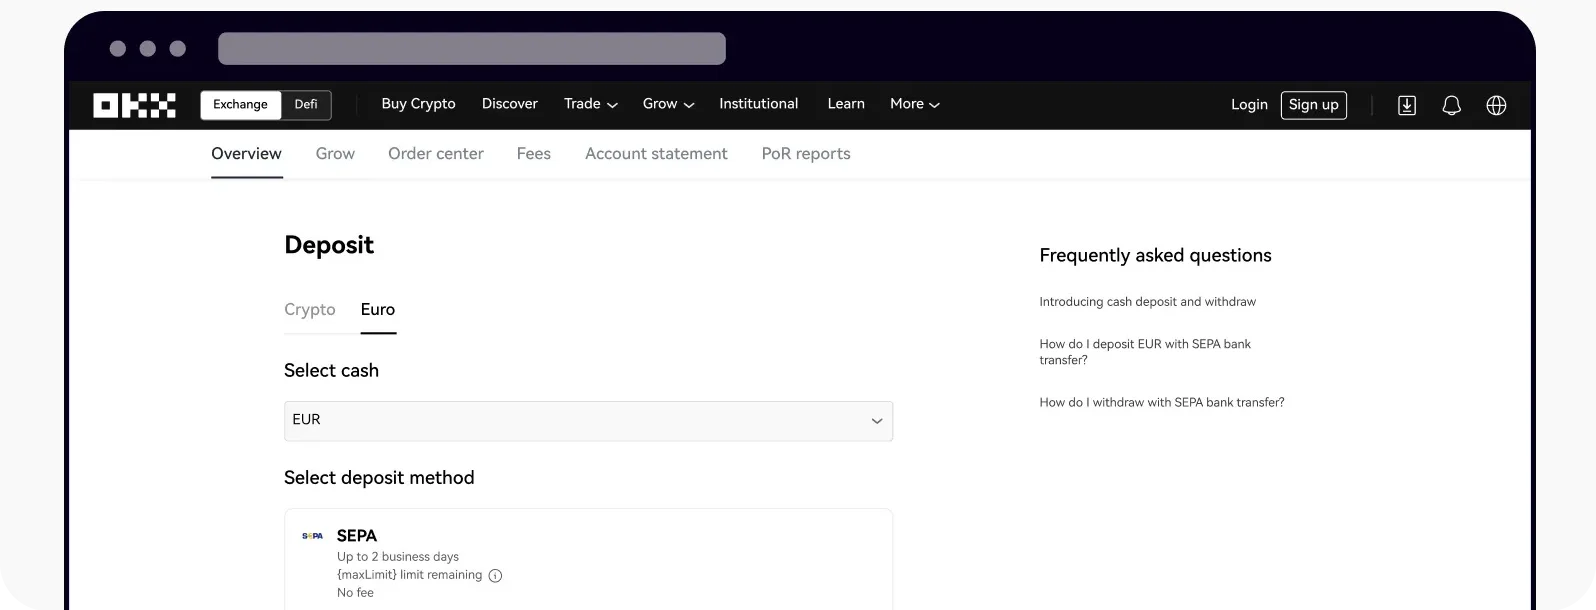Screen dimensions: 1596x610
Task: Open the language globe icon
Action: 1496,105
